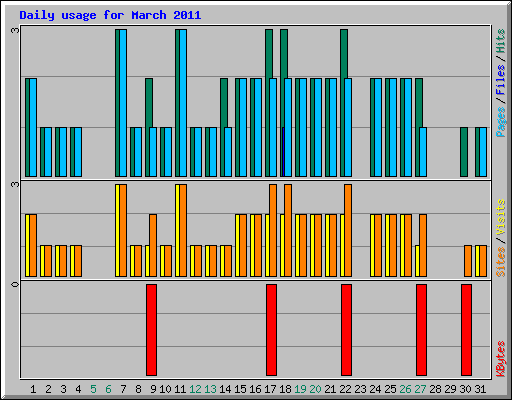
Task: Click the red 'KBytes' legend label
Action: pyautogui.click(x=501, y=359)
